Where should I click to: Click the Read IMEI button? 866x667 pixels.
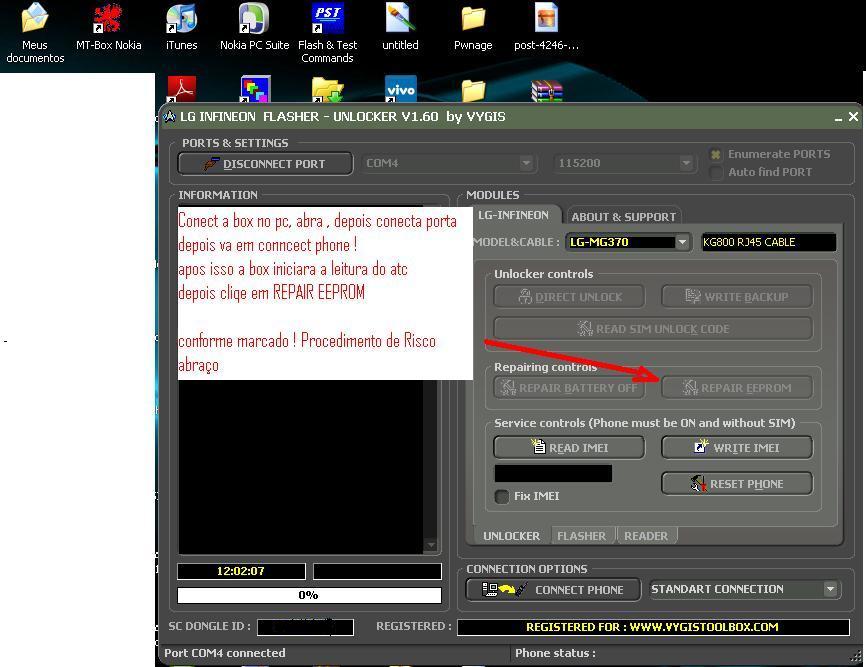coord(569,447)
